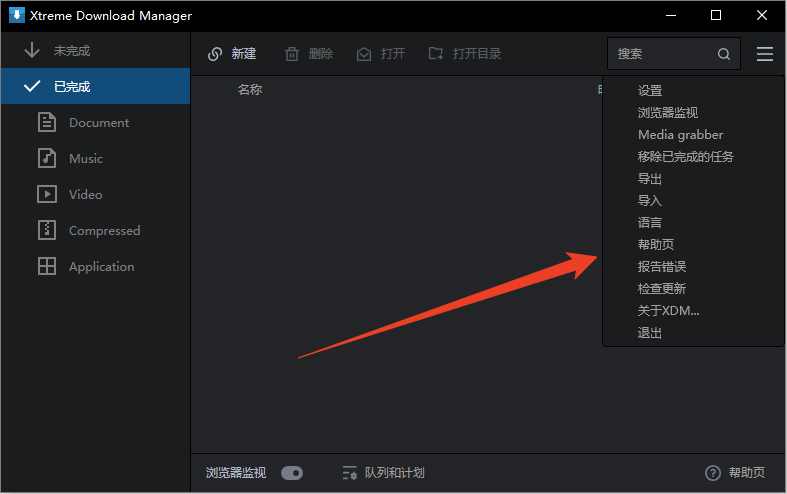Select the Application category icon
This screenshot has height=494, width=787.
[47, 266]
